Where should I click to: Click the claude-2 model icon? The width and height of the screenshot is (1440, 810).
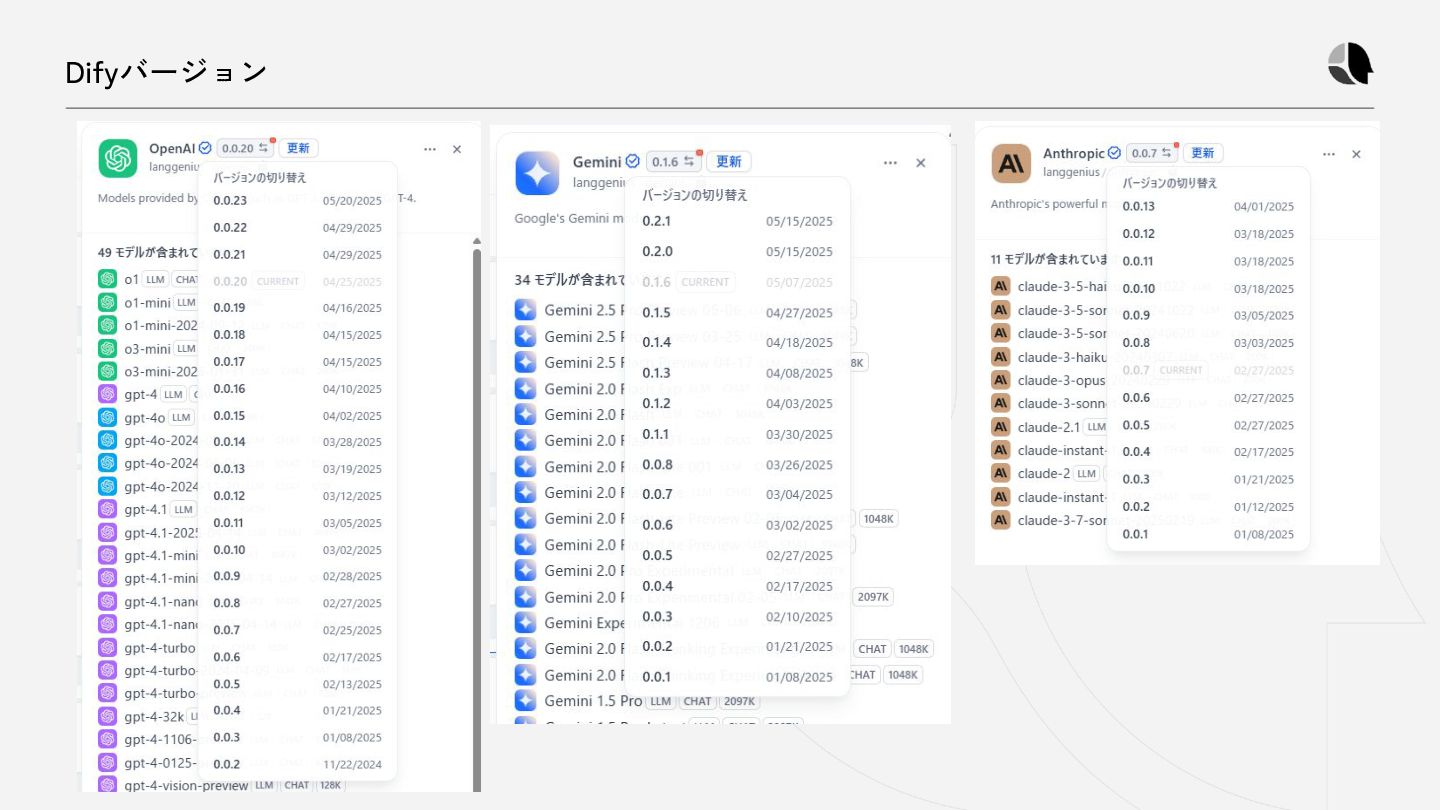tap(1000, 473)
